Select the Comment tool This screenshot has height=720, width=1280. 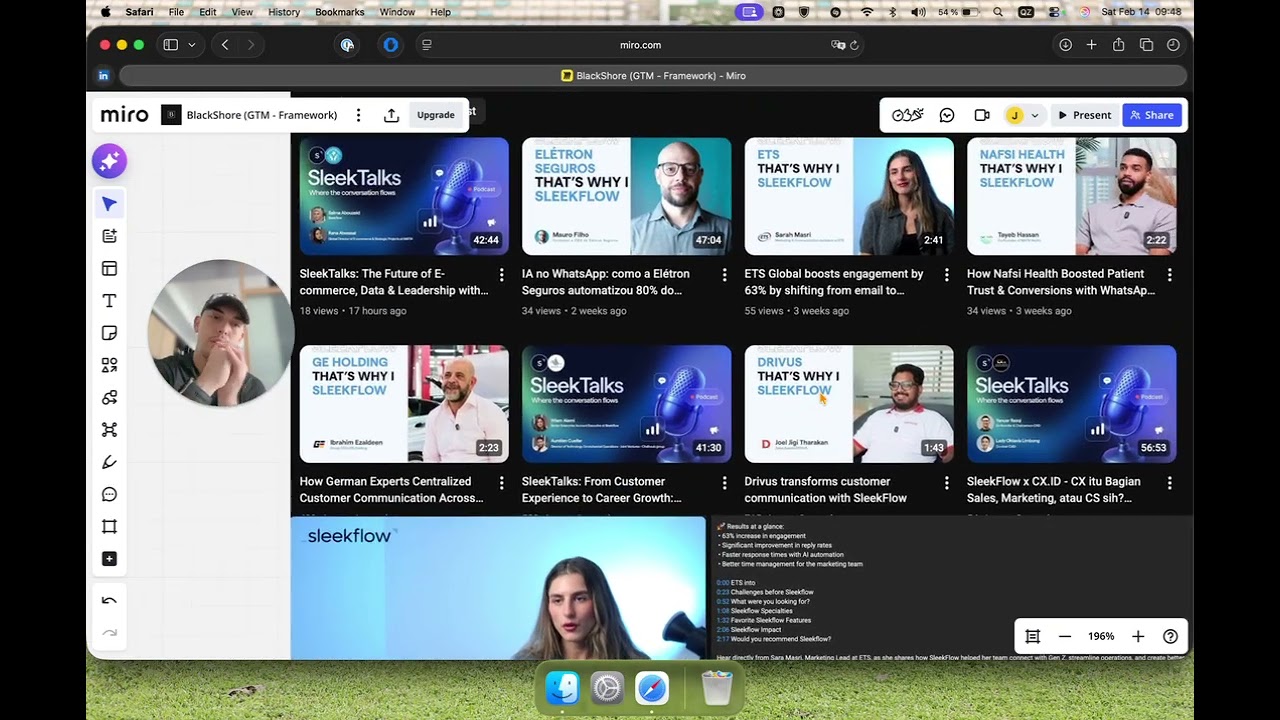109,494
